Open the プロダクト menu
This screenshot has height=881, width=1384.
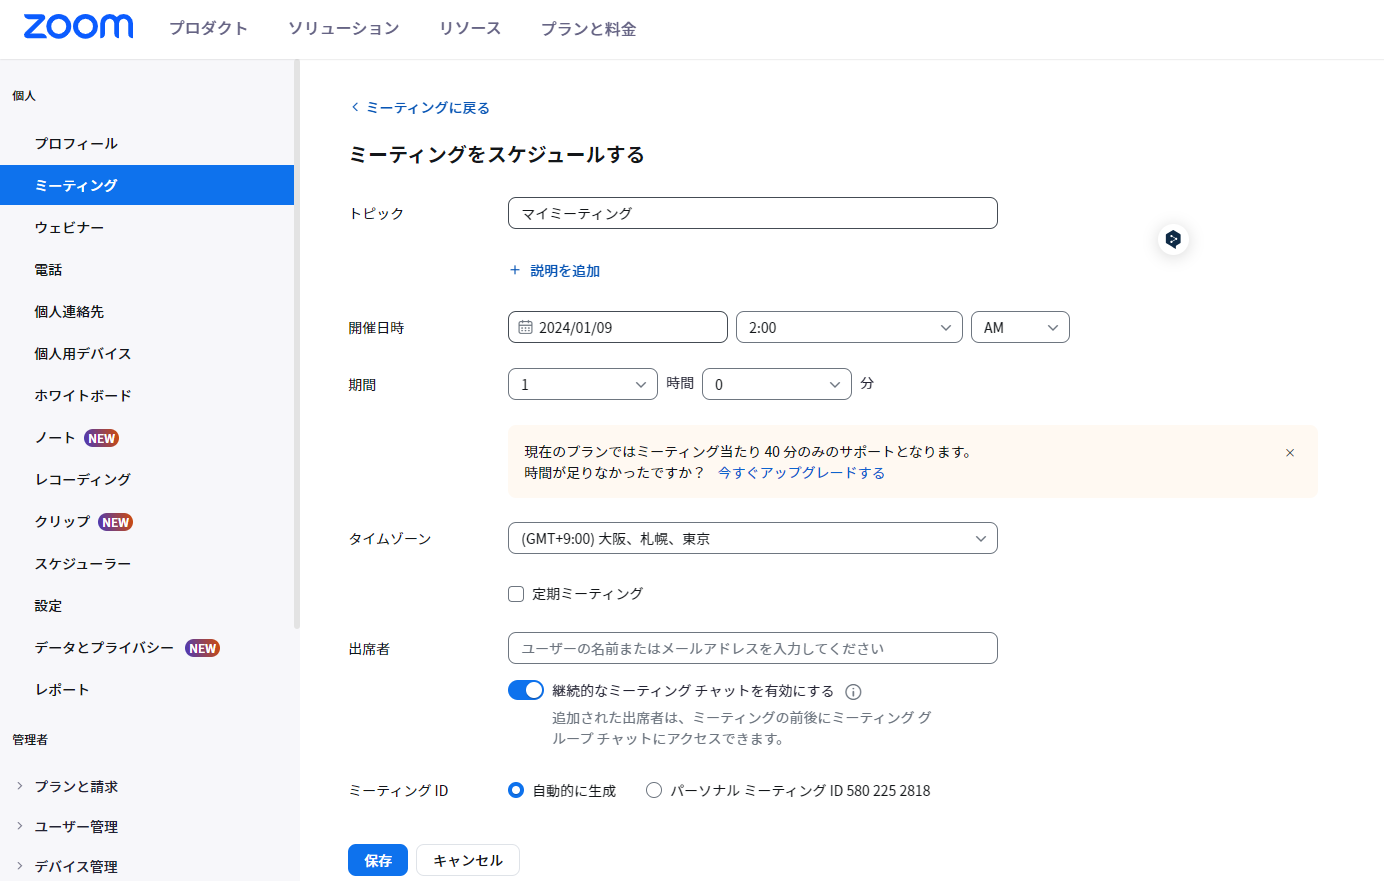(x=208, y=28)
